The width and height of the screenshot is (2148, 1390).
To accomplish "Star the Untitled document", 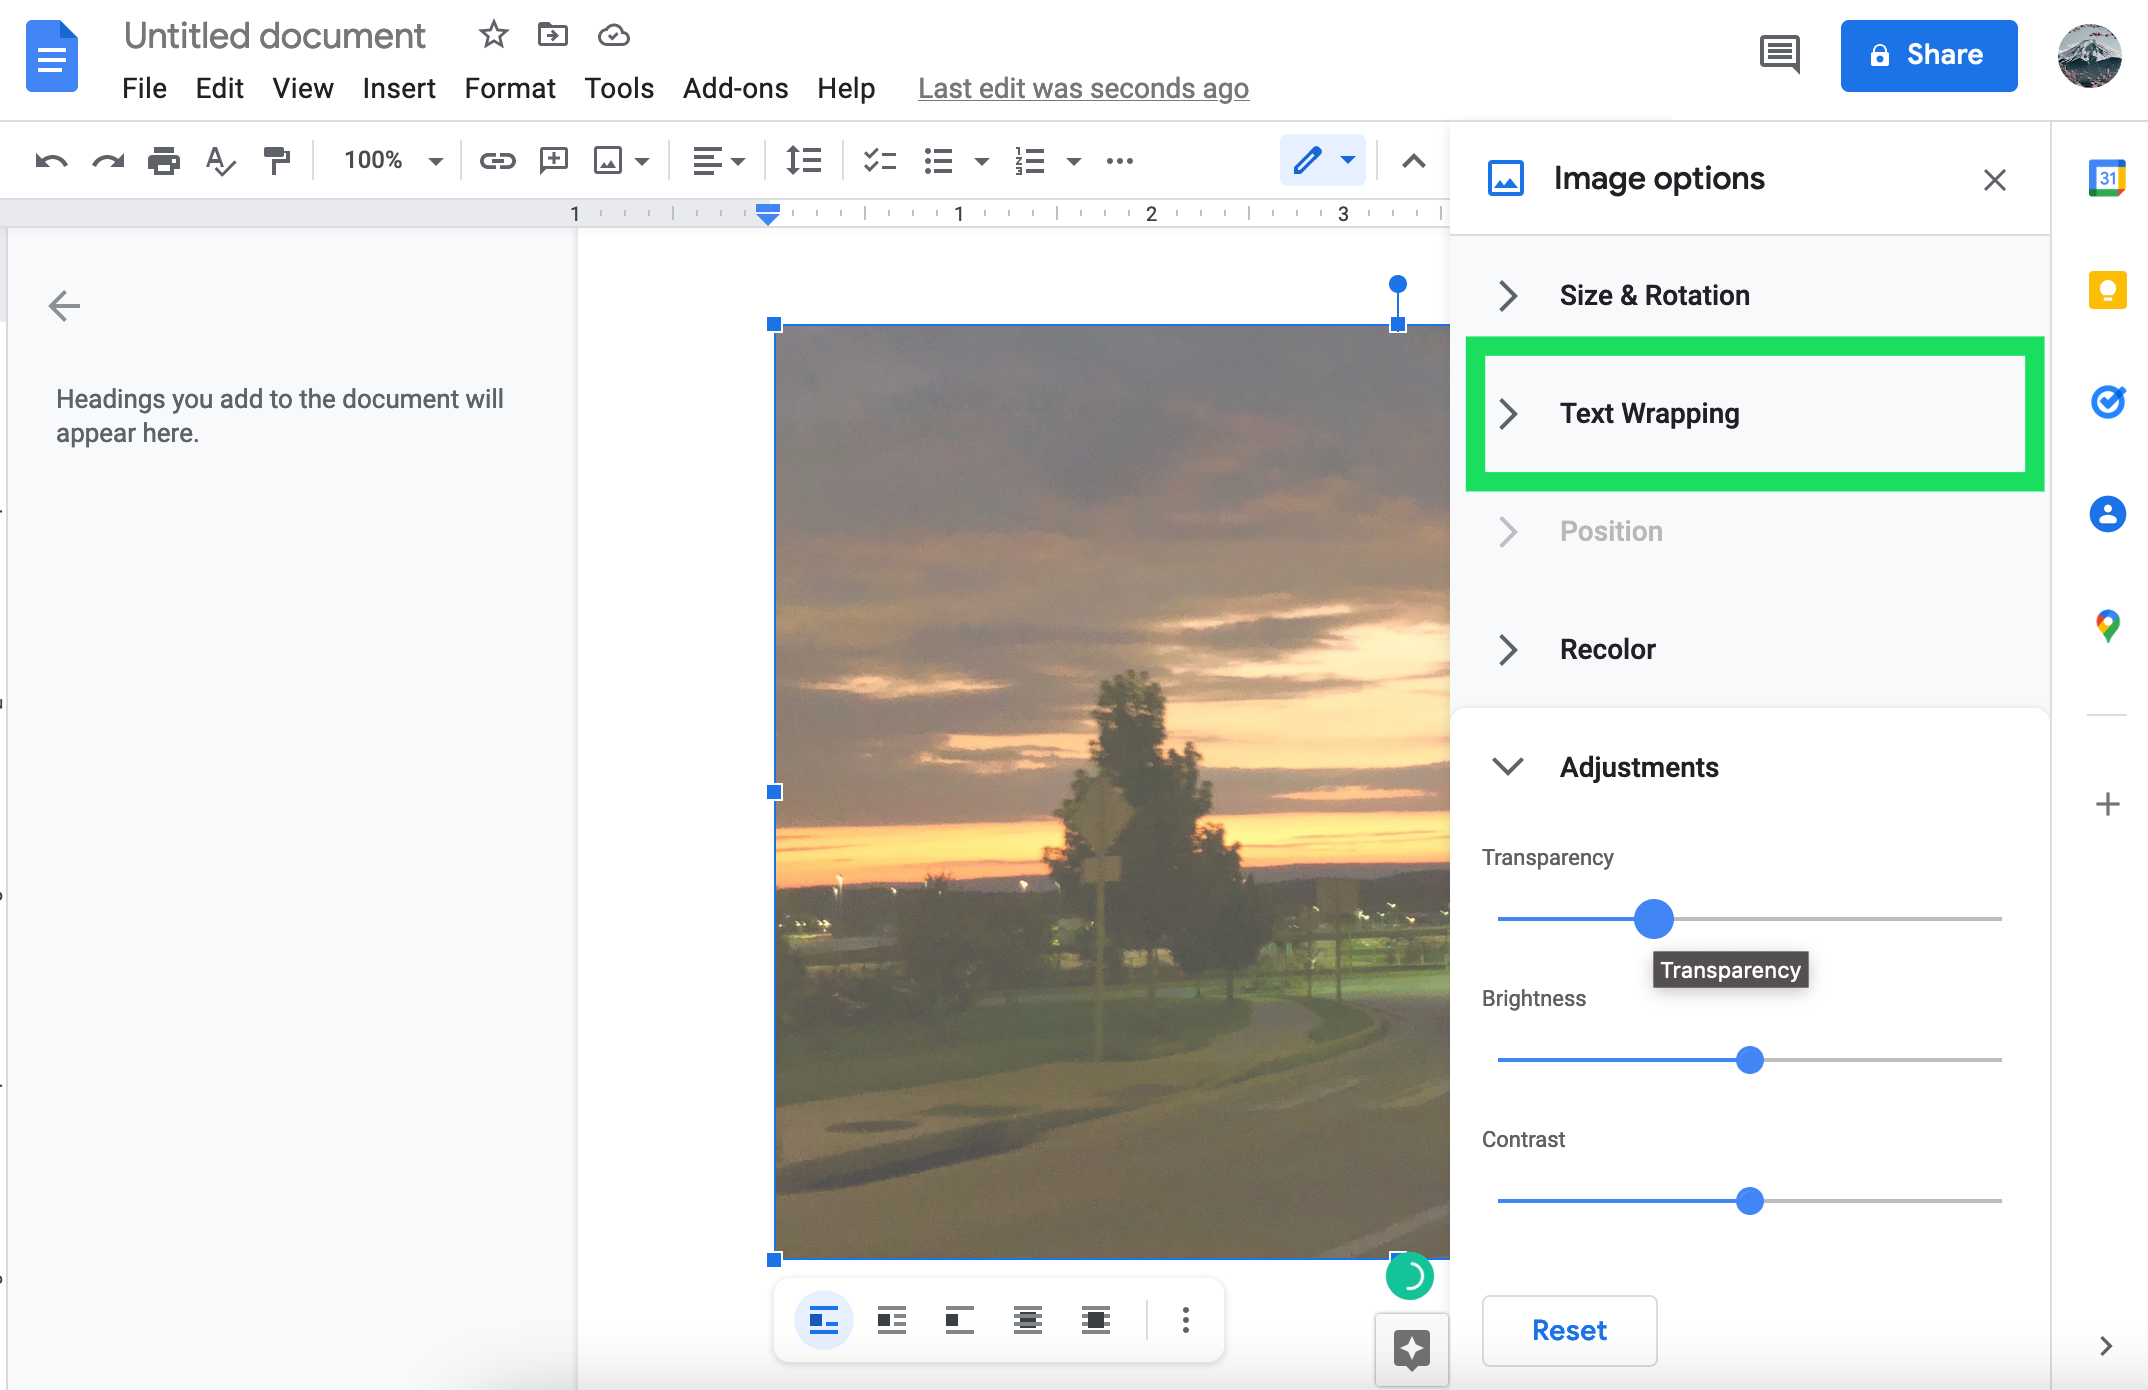I will coord(494,35).
